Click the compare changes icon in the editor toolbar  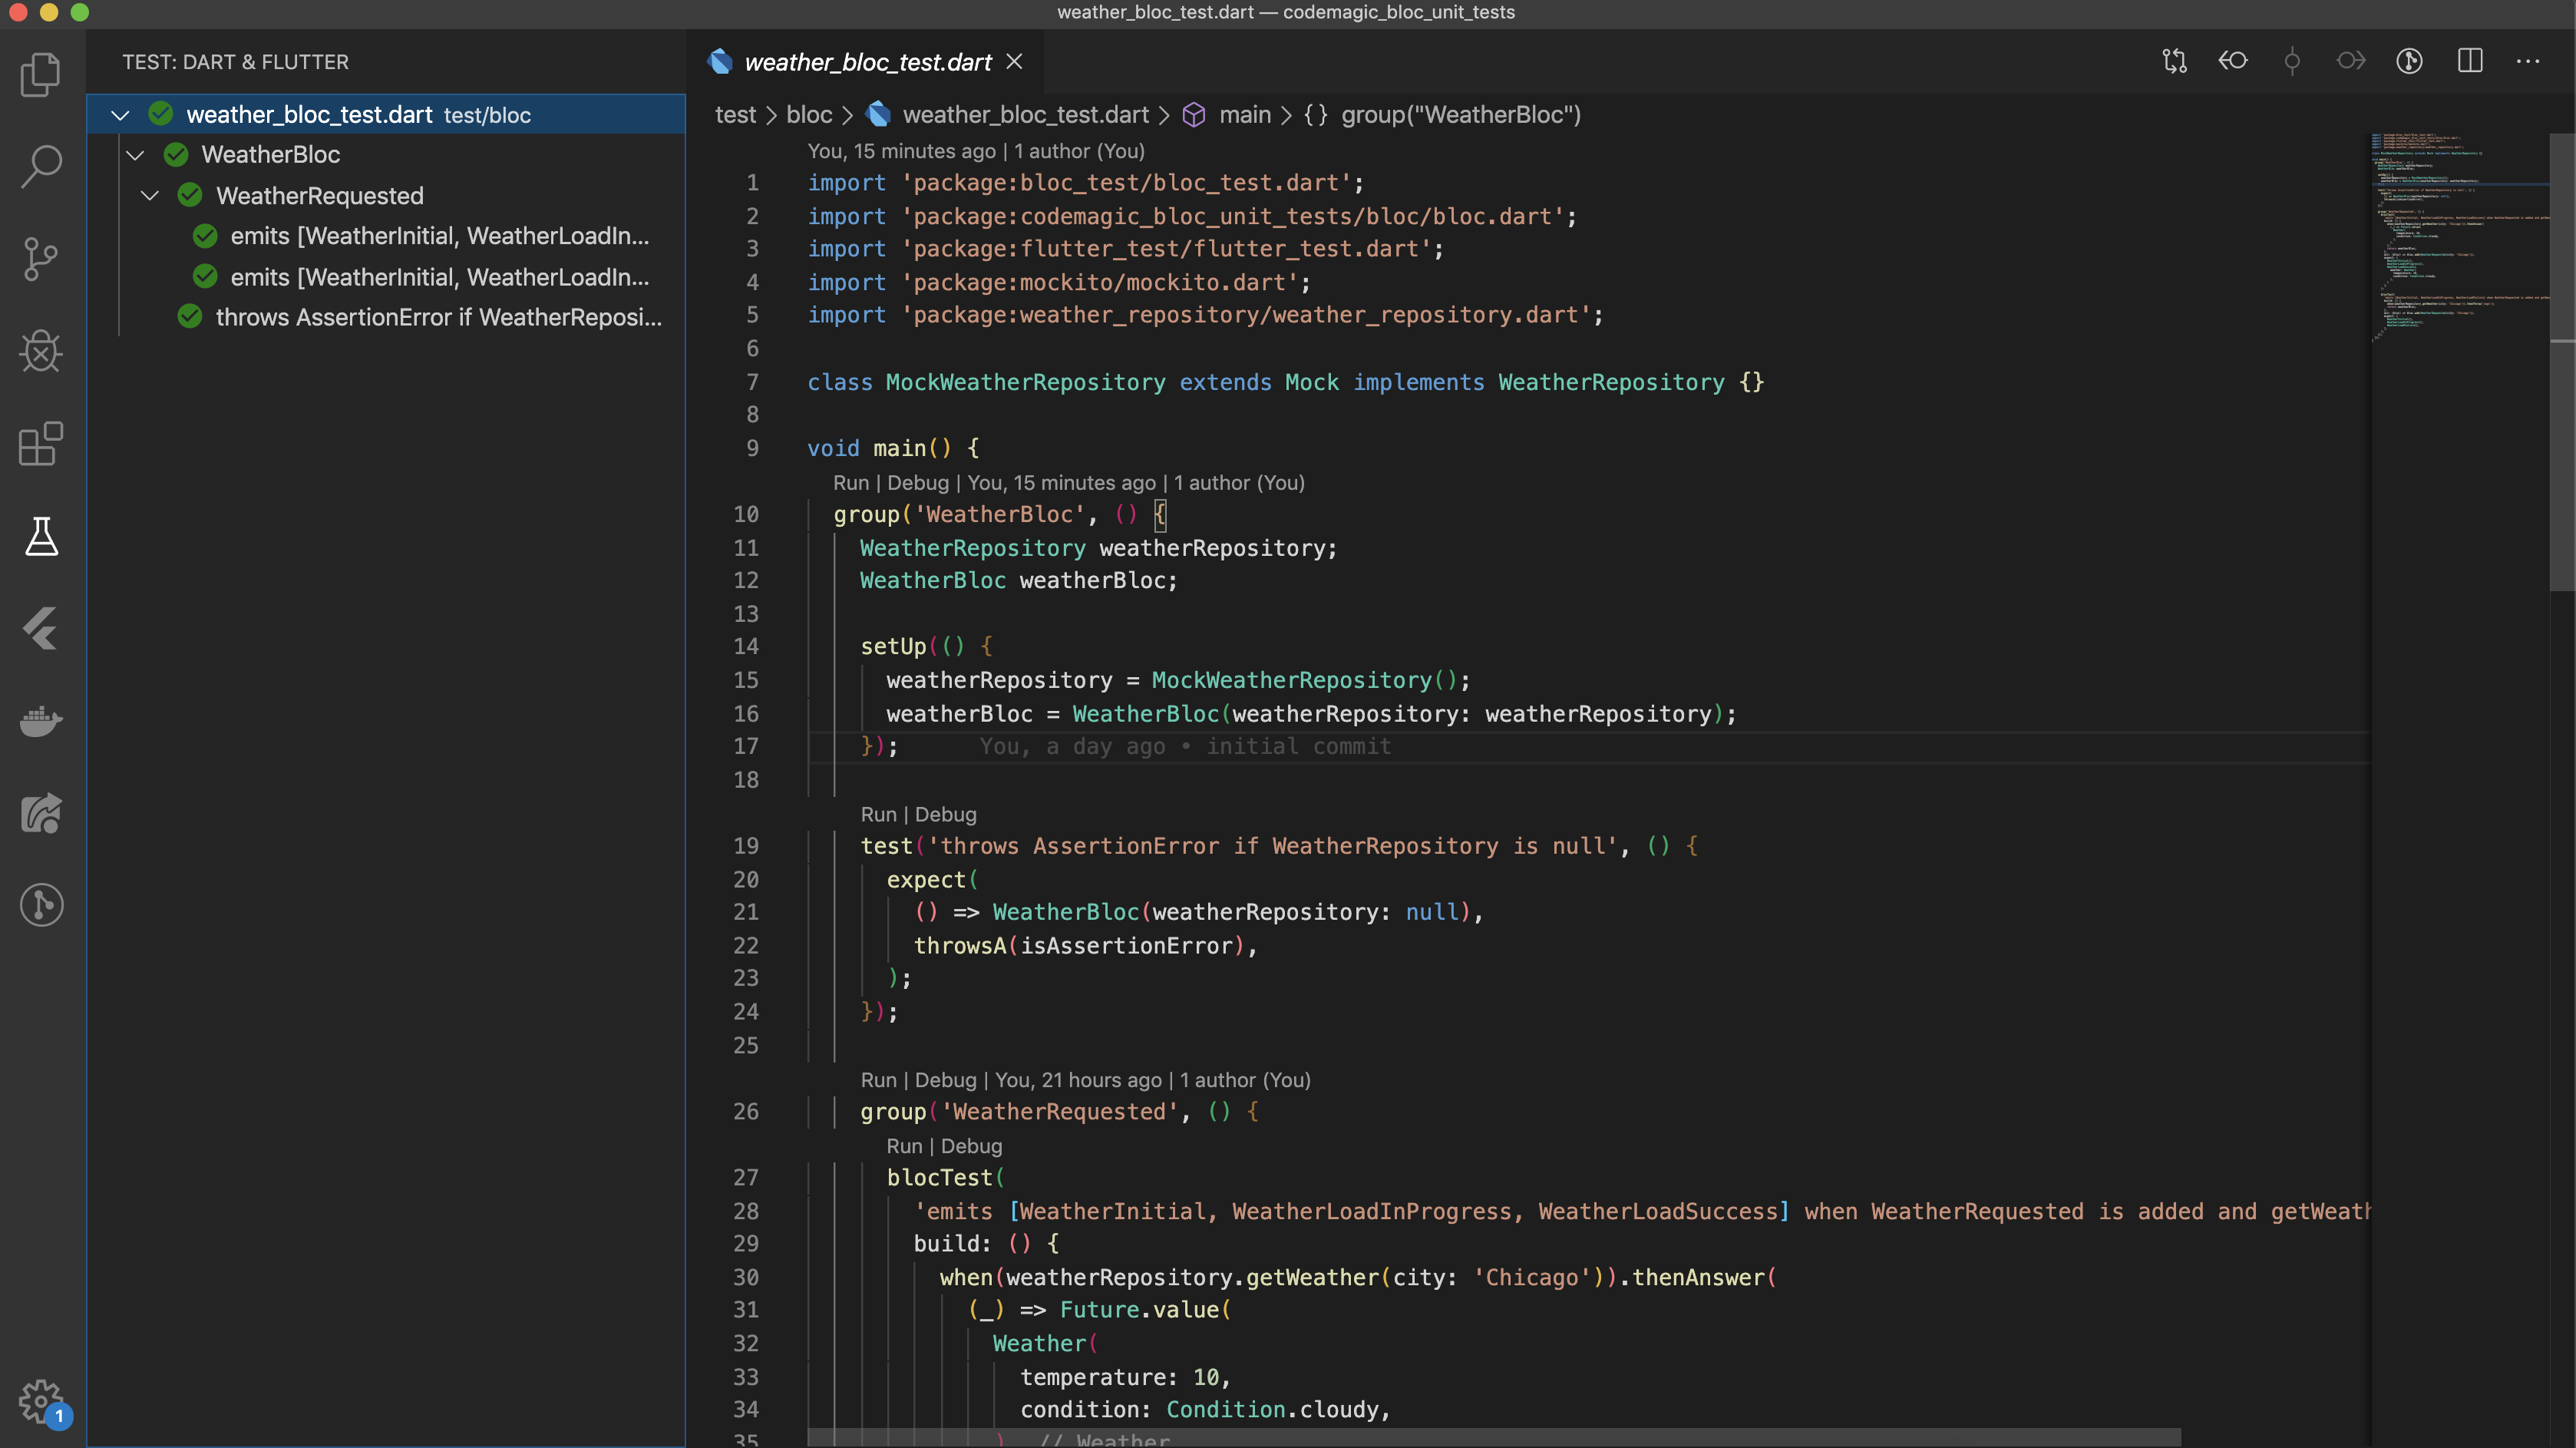pyautogui.click(x=2174, y=61)
